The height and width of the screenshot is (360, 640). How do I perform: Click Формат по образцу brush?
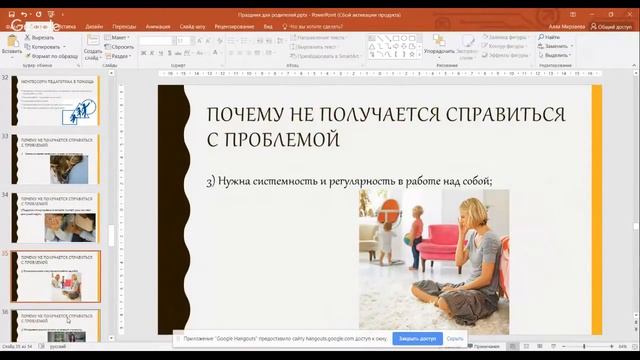(x=51, y=56)
